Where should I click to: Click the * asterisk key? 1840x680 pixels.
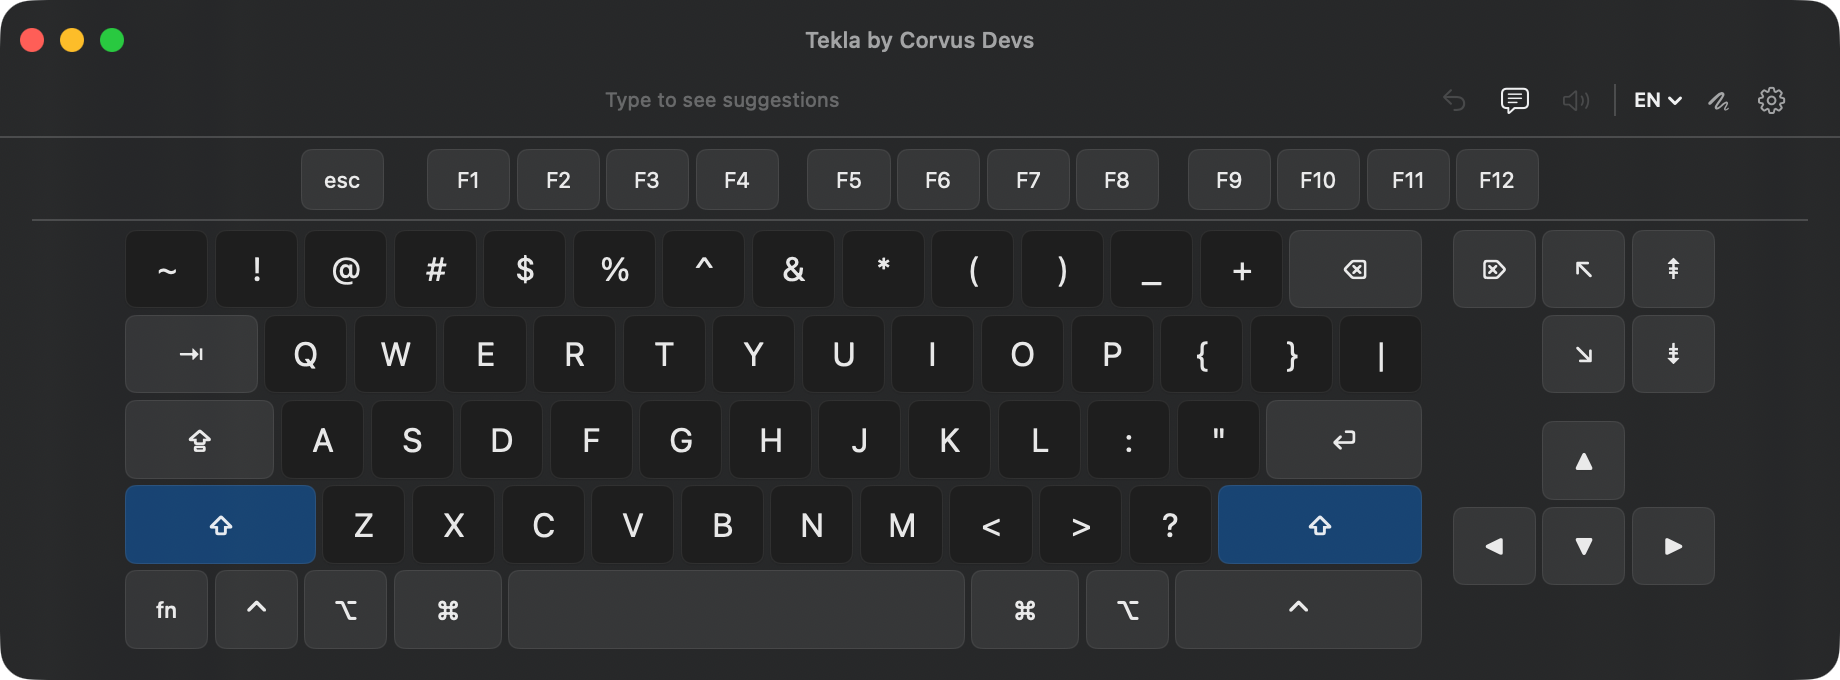(883, 269)
